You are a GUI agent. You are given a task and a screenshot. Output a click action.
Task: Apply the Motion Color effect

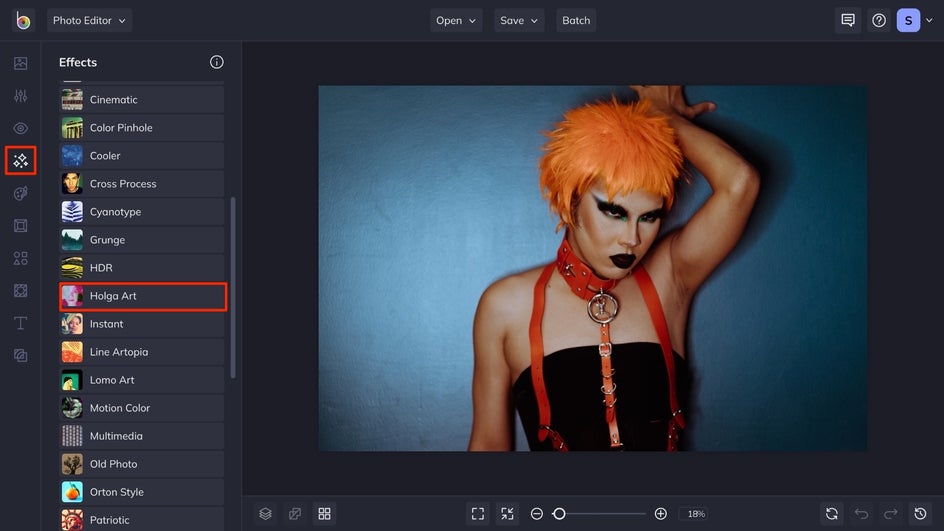coord(142,408)
